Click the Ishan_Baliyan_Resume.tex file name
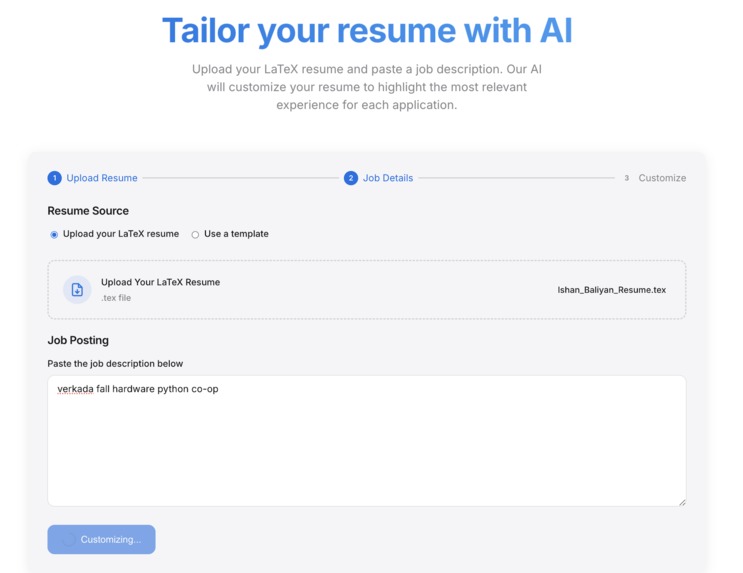 click(611, 290)
